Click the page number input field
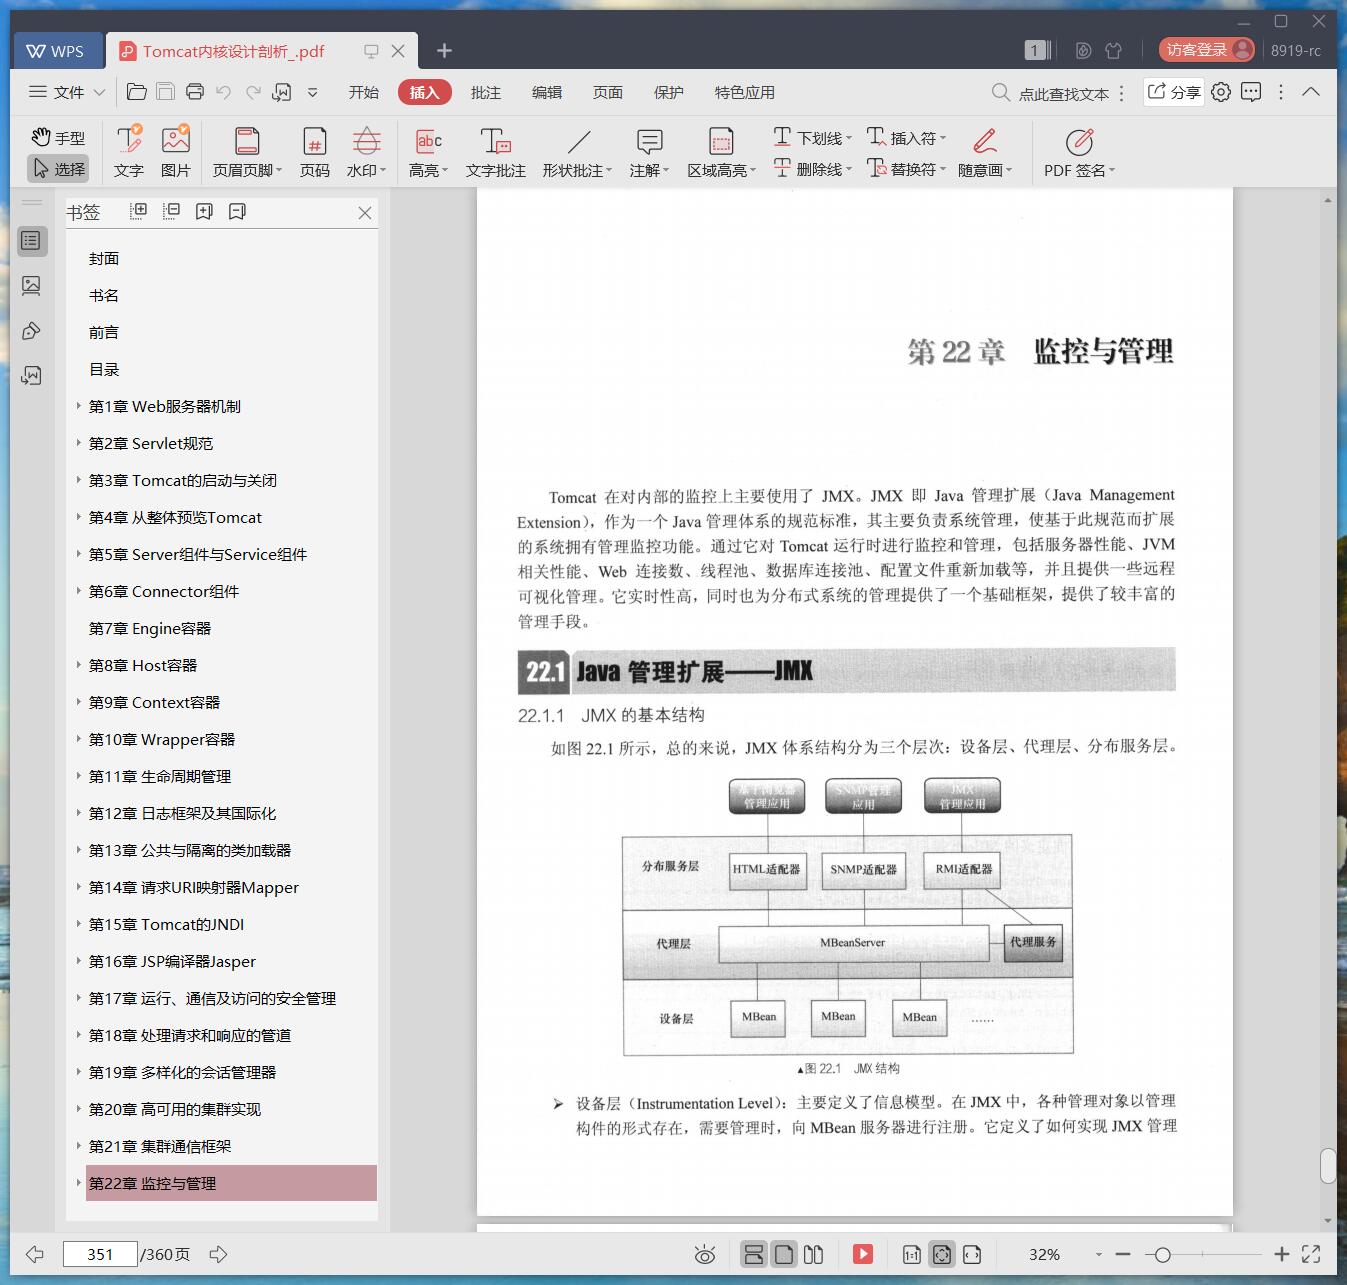The image size is (1347, 1285). pos(100,1254)
